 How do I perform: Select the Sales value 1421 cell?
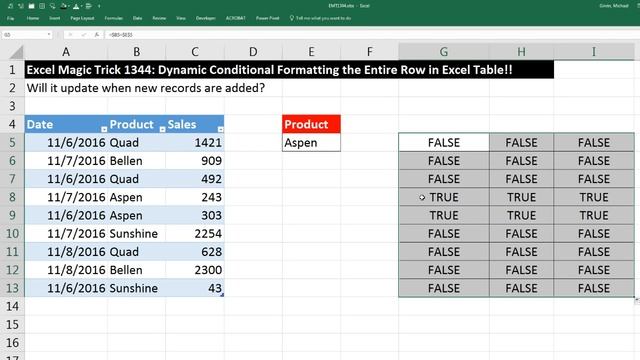195,142
